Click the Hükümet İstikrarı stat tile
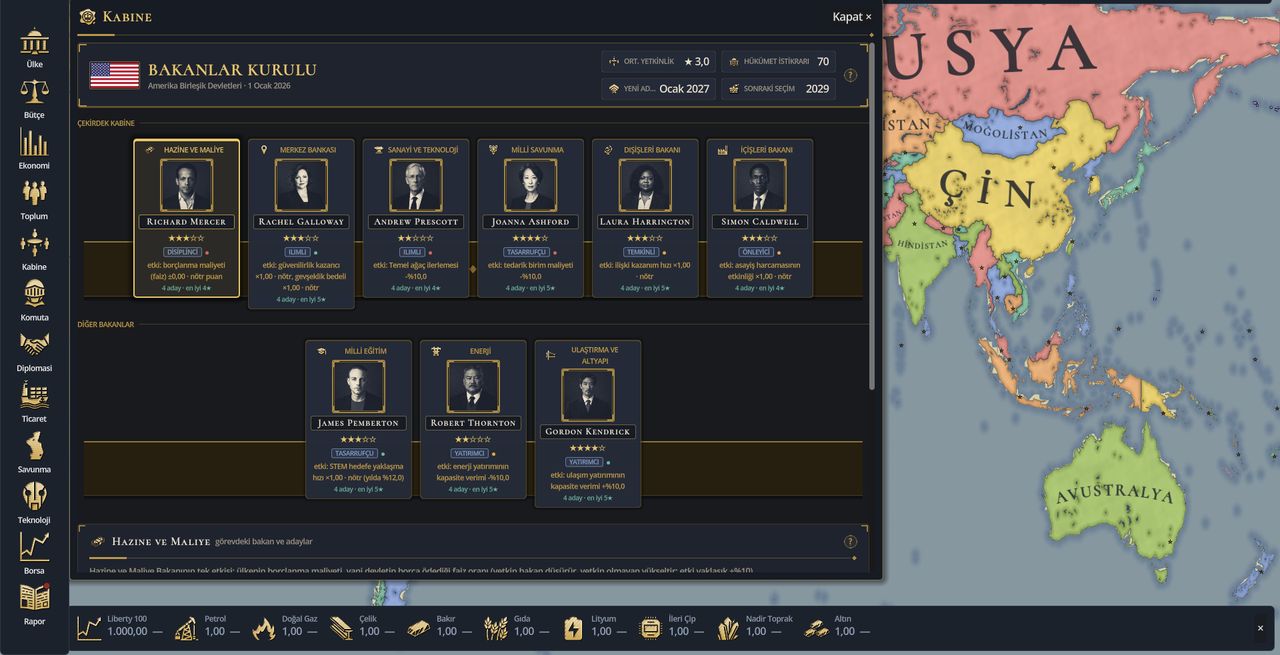 [x=778, y=61]
